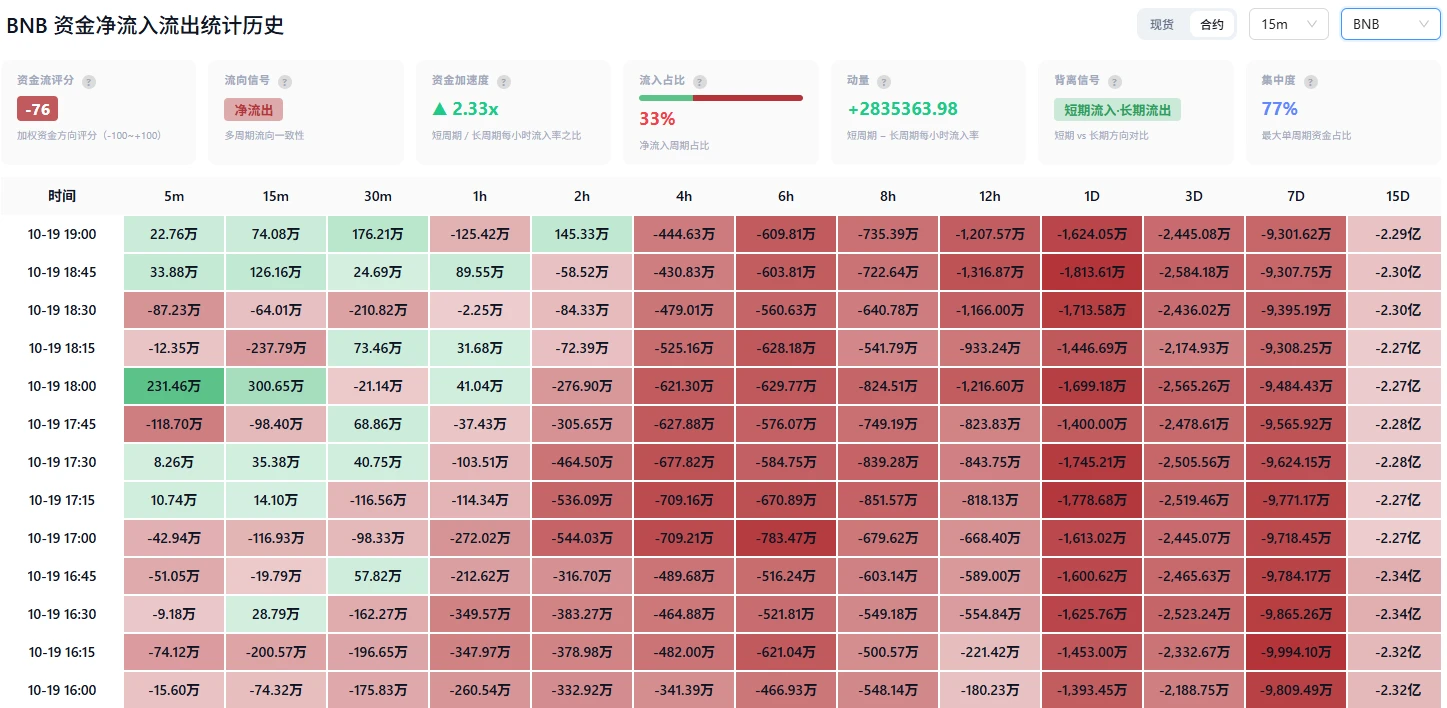Click the 短期流入·长期流出 divergence badge
Image resolution: width=1447 pixels, height=708 pixels.
pyautogui.click(x=1117, y=110)
